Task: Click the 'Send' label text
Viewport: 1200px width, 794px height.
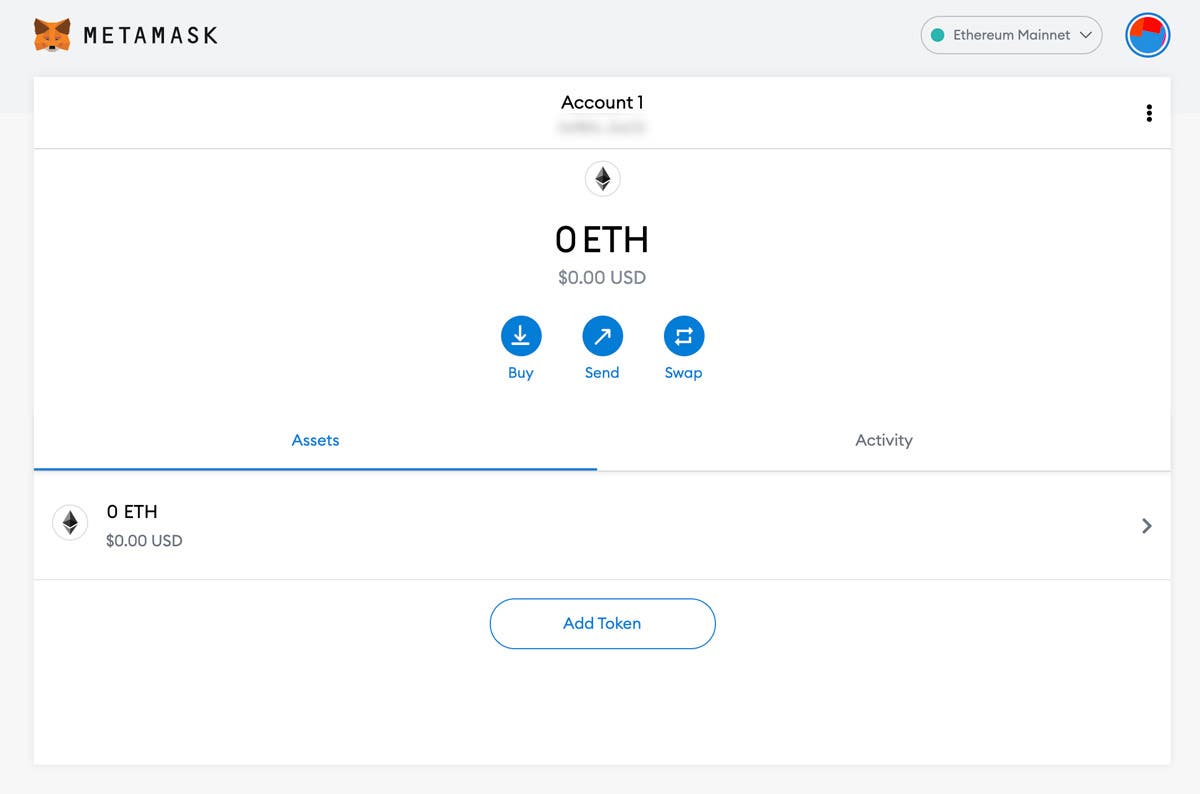Action: [602, 373]
